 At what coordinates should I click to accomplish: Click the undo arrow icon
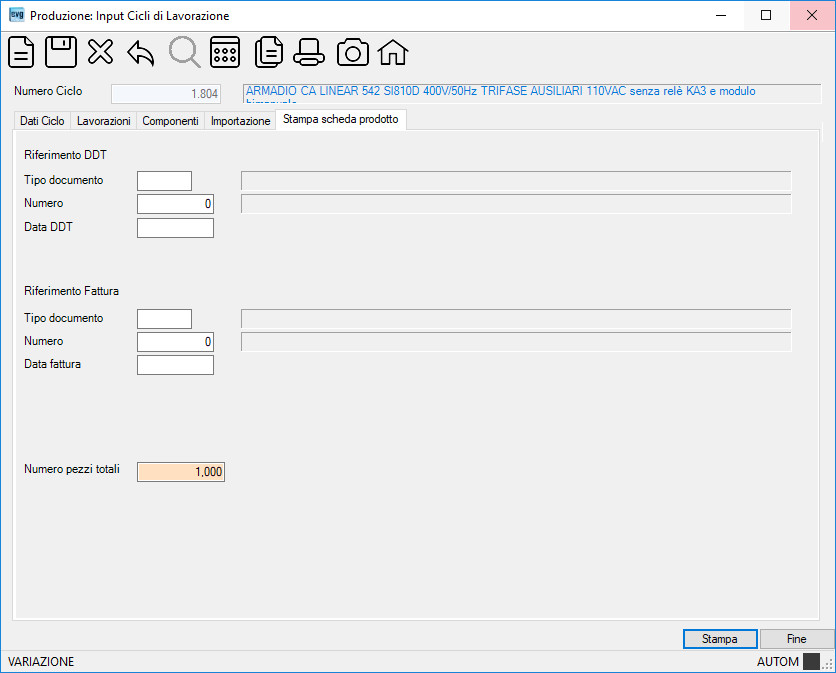(x=141, y=53)
